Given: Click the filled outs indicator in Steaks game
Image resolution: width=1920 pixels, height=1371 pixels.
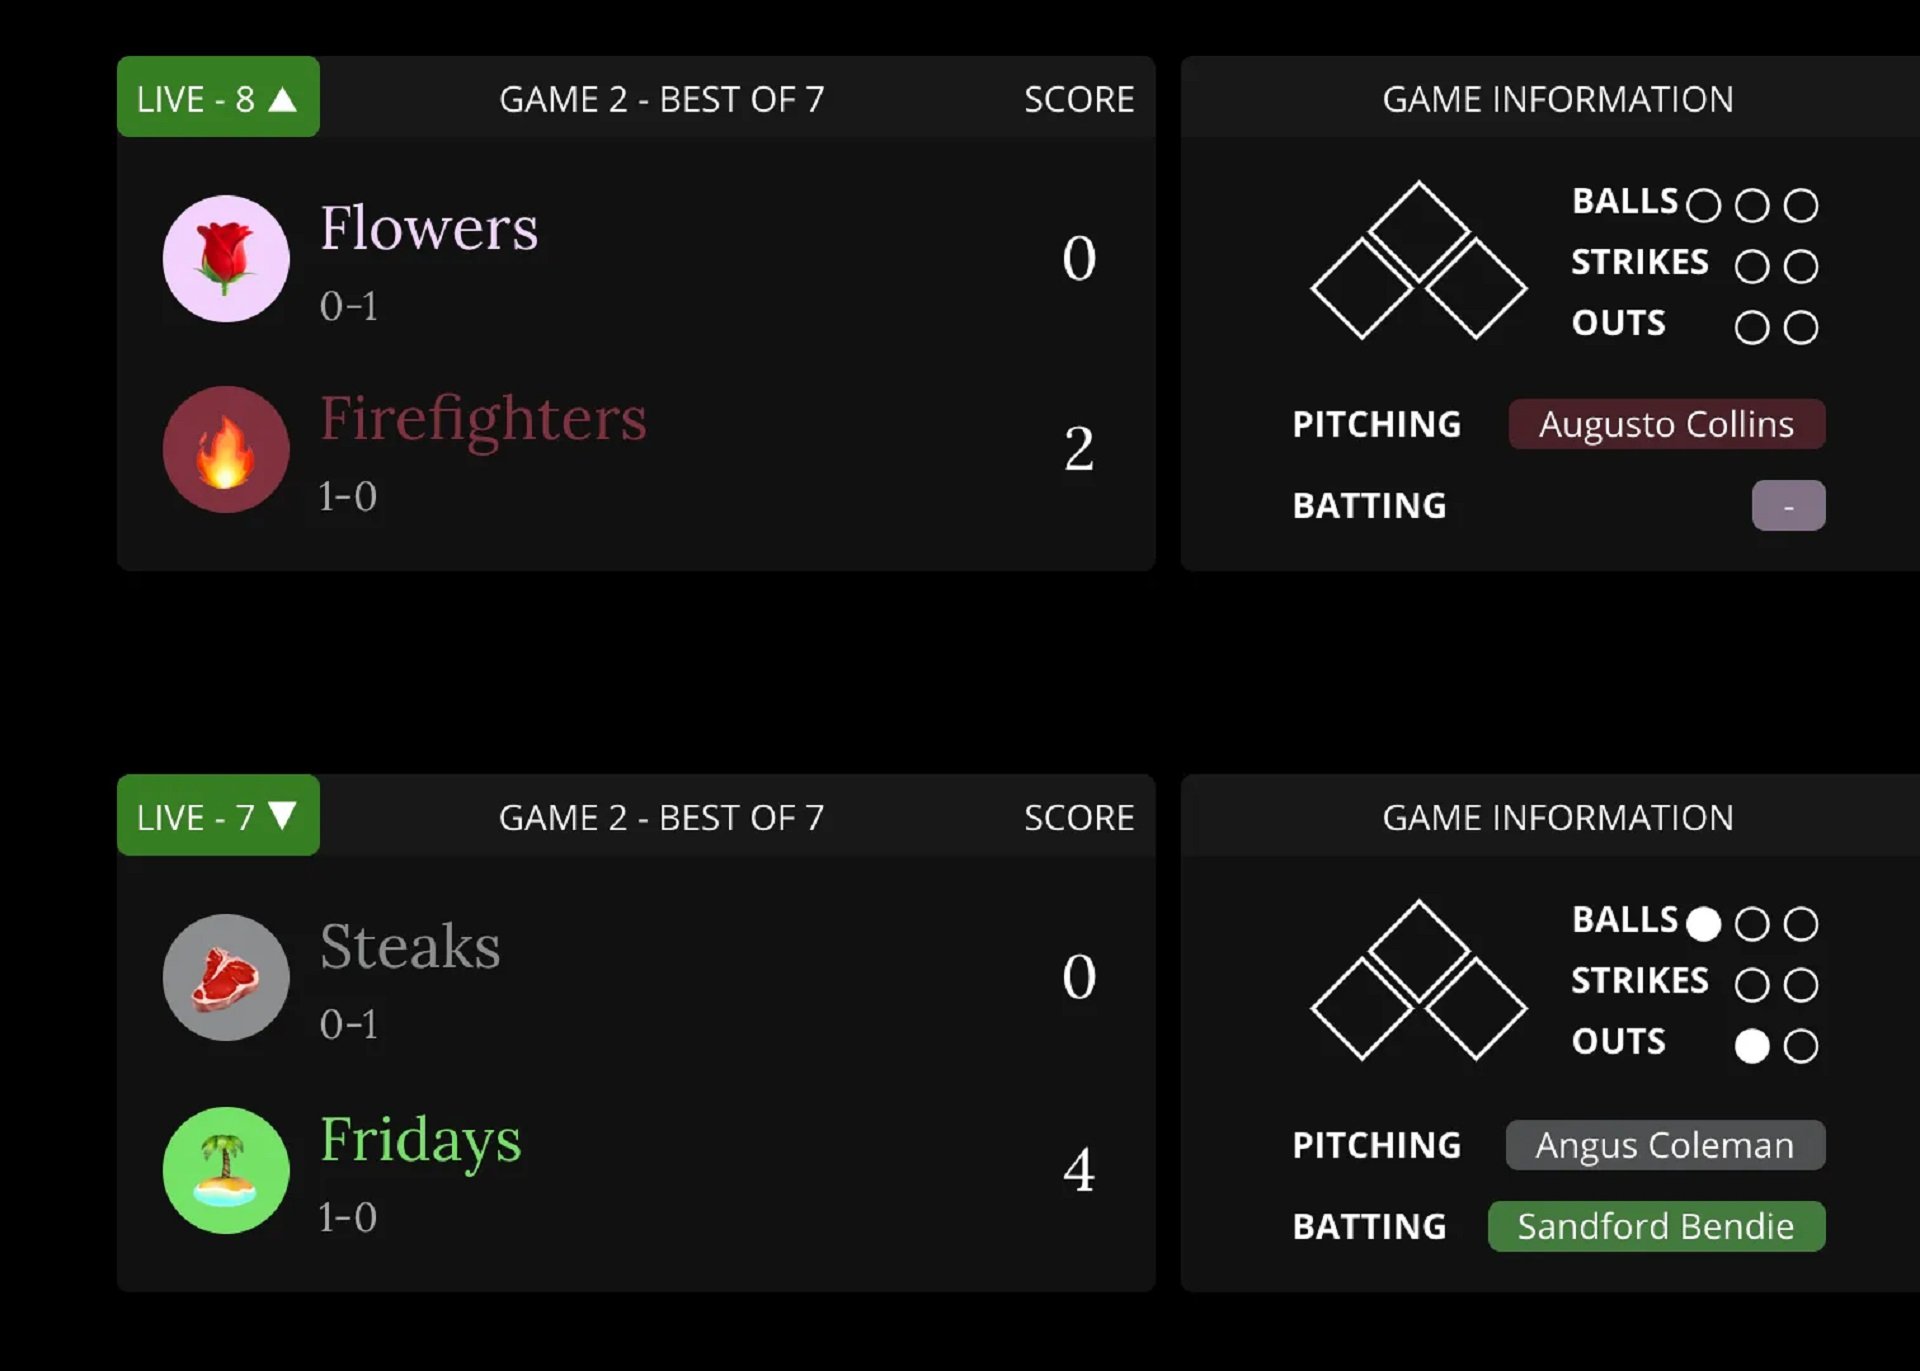Looking at the screenshot, I should tap(1751, 1046).
